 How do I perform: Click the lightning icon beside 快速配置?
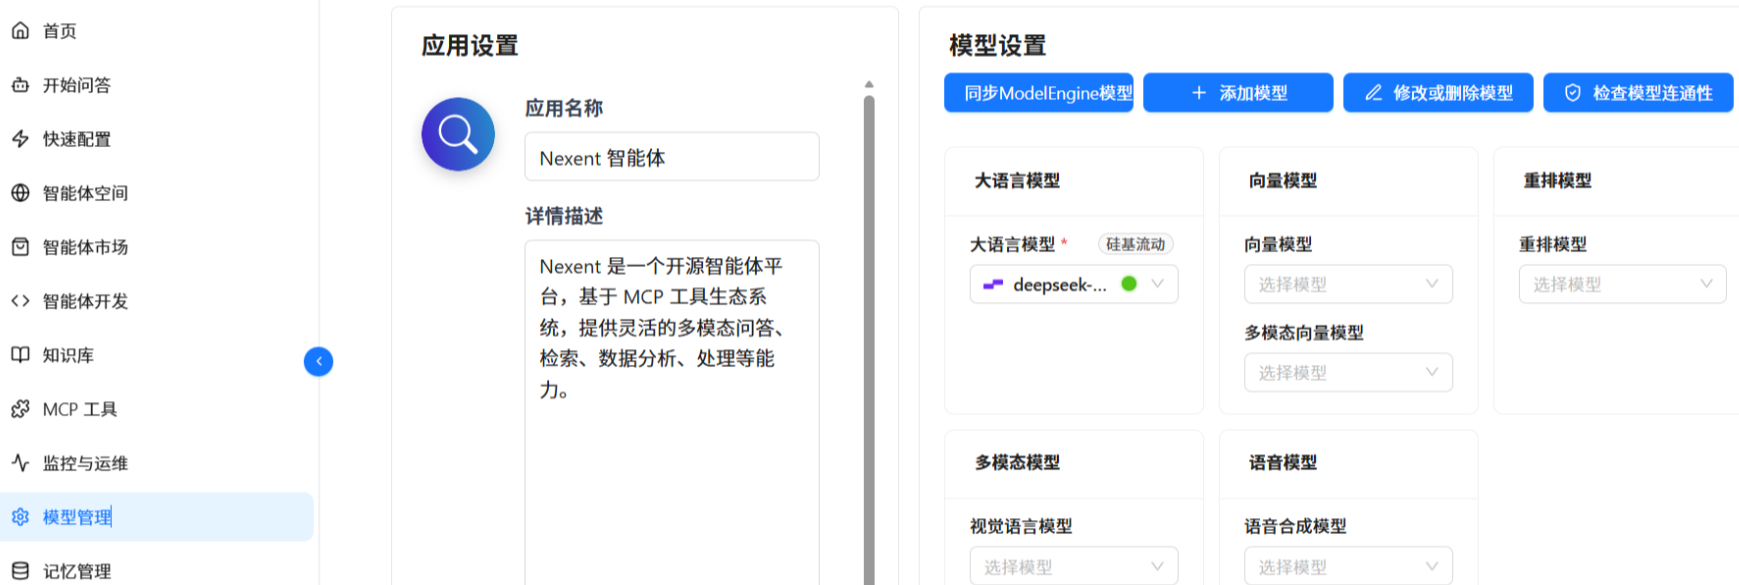pyautogui.click(x=20, y=139)
